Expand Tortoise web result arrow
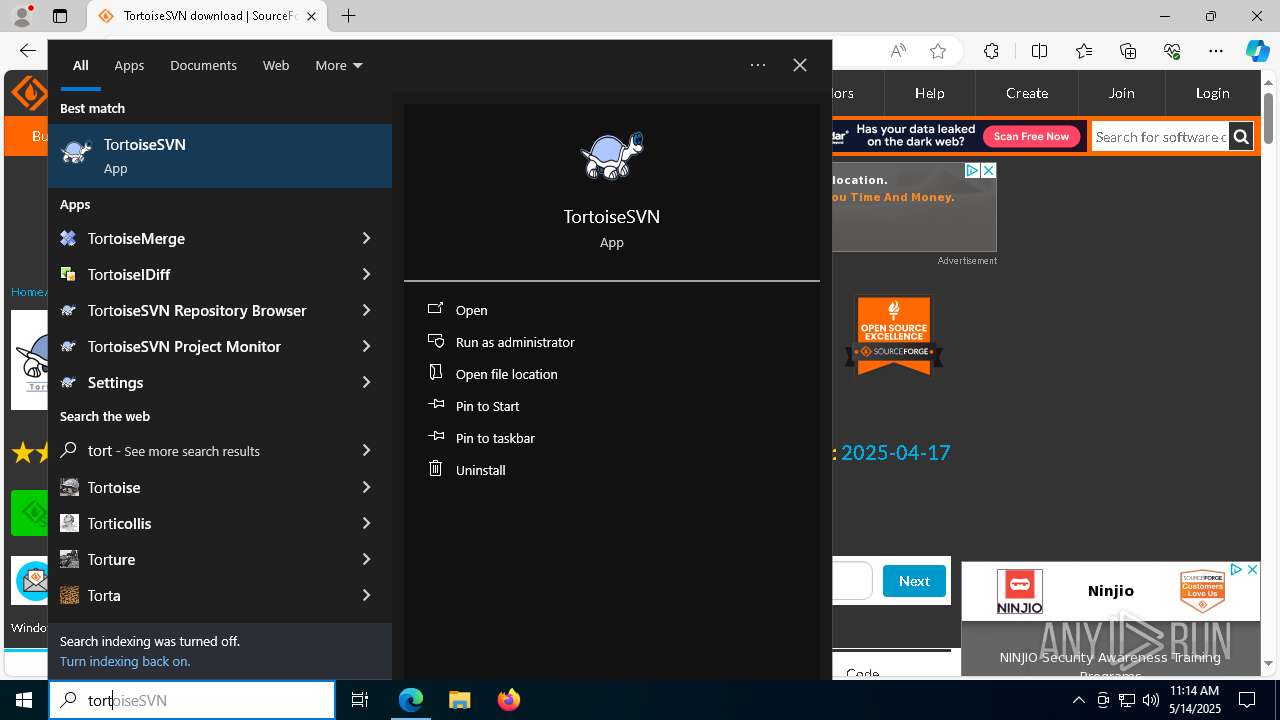Screen dimensions: 1280x720 [366, 487]
